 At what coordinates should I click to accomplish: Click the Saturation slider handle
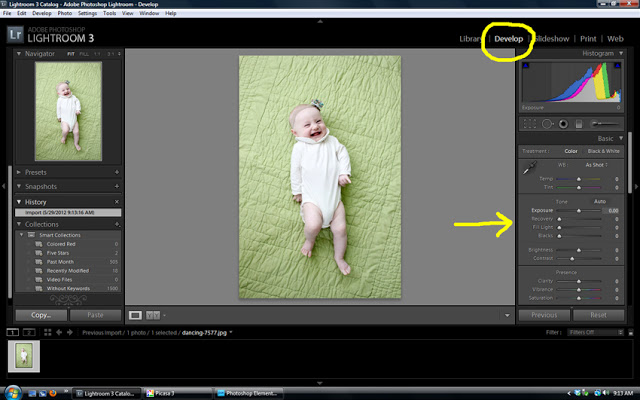579,298
